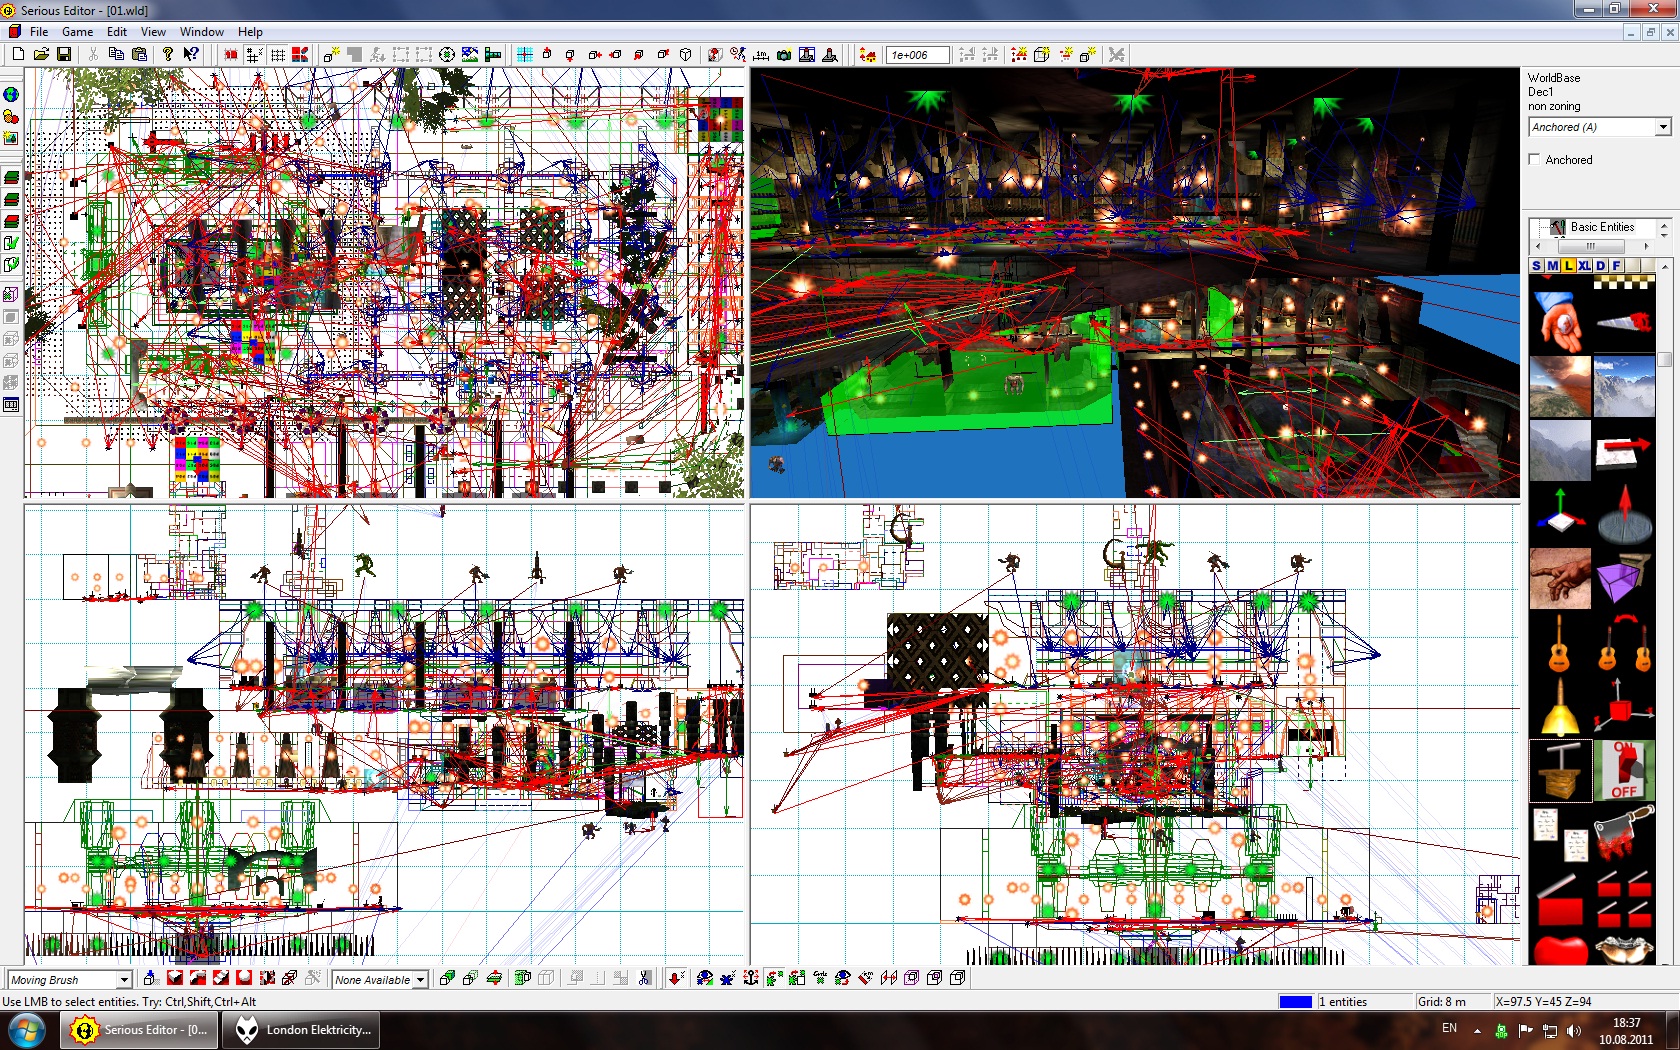Image resolution: width=1680 pixels, height=1050 pixels.
Task: Click the New world document icon
Action: coord(19,54)
